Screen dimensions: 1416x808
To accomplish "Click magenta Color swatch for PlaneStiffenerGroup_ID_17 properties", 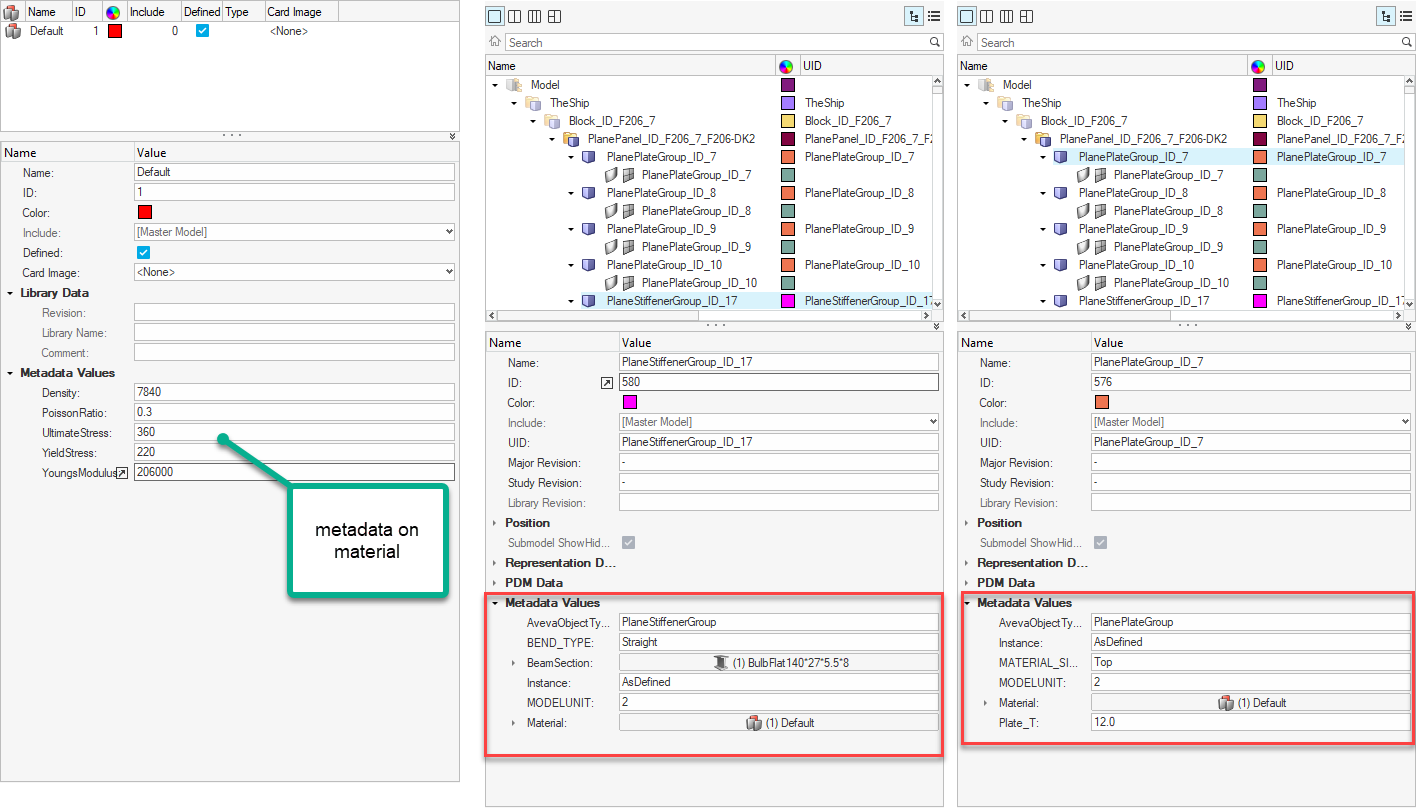I will point(630,402).
